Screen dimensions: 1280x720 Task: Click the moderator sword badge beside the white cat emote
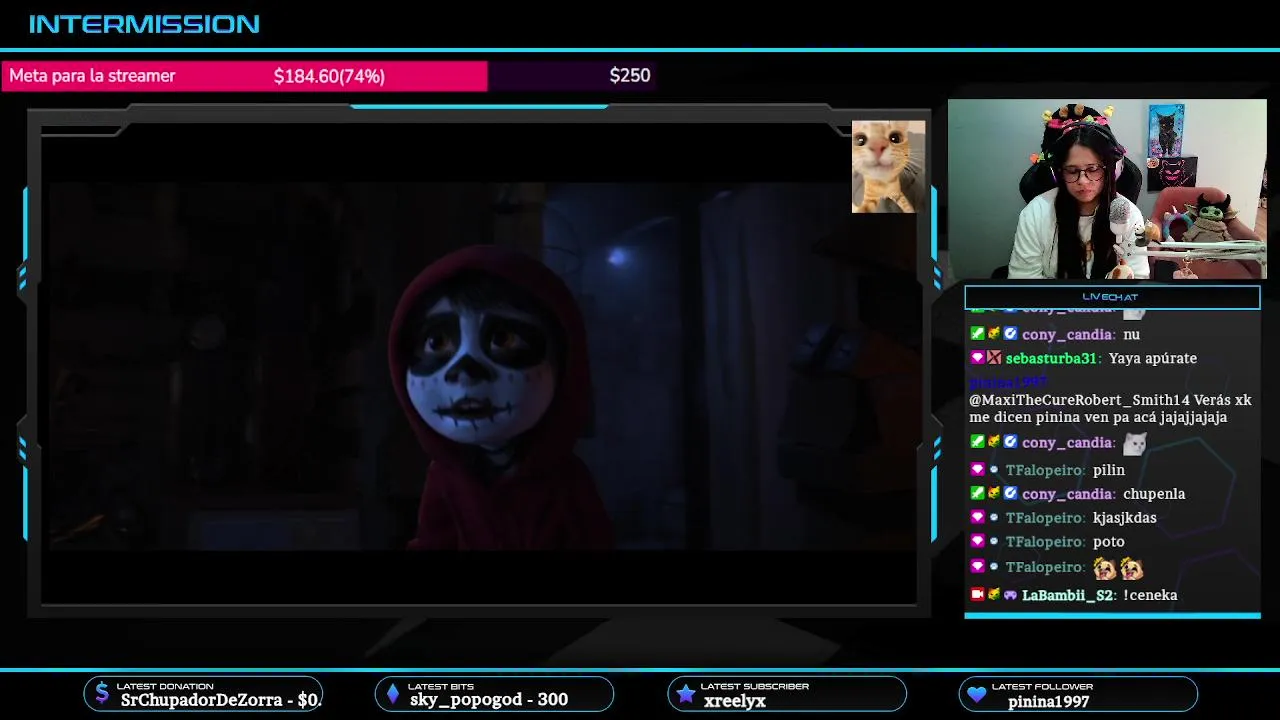coord(977,442)
